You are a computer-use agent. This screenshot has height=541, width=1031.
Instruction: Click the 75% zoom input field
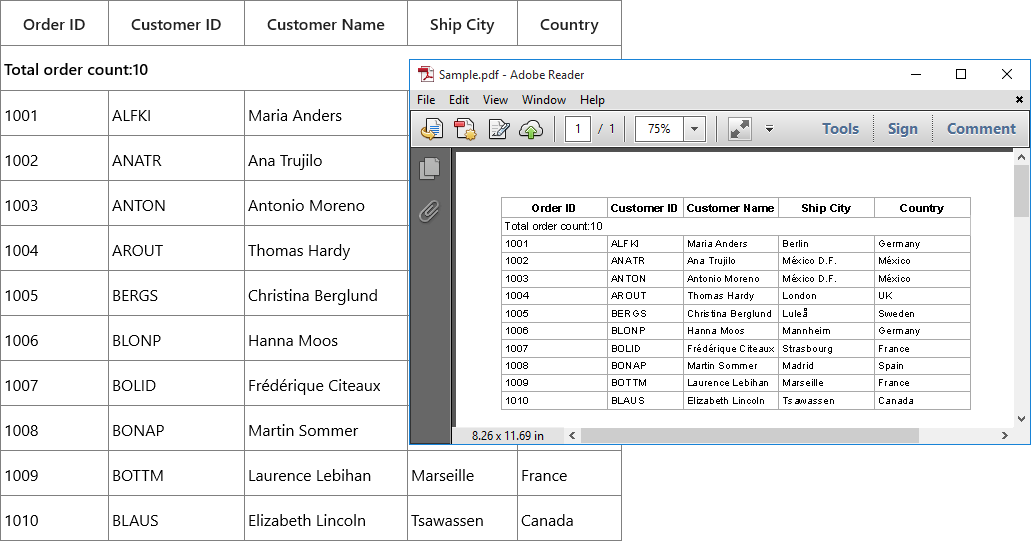[x=659, y=129]
